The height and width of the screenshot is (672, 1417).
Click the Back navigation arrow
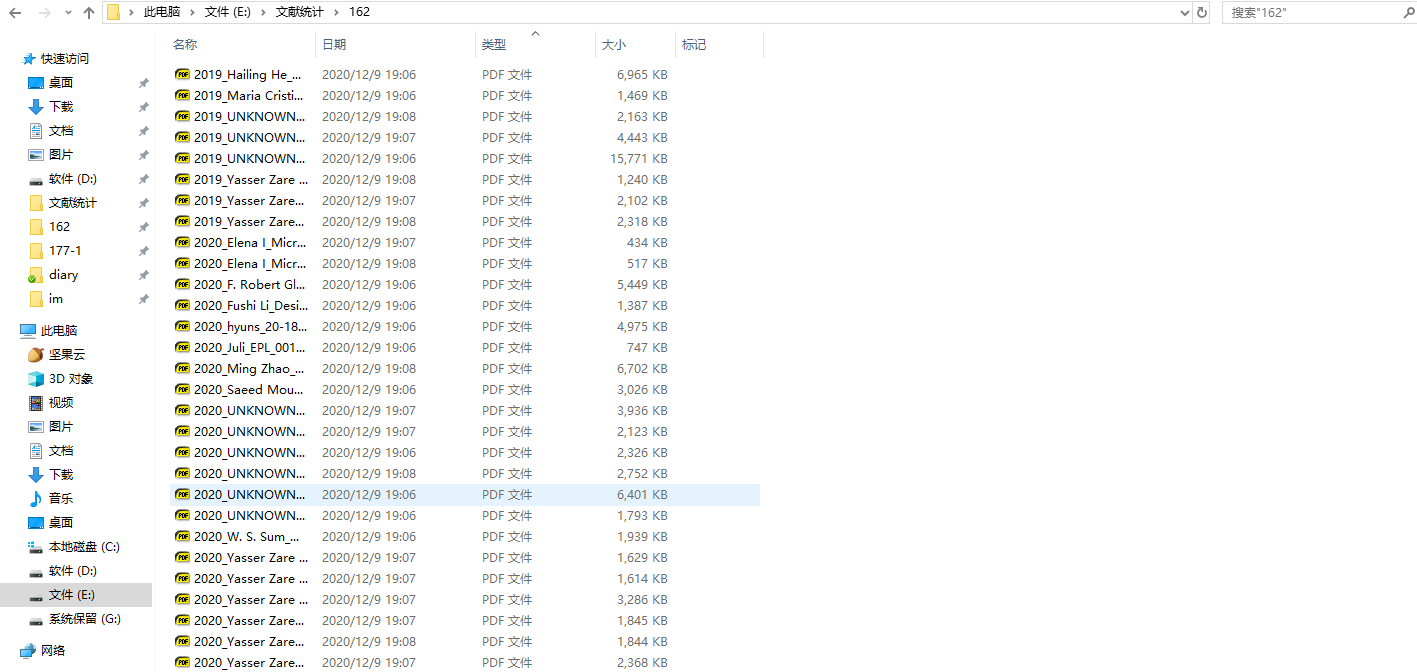click(16, 13)
